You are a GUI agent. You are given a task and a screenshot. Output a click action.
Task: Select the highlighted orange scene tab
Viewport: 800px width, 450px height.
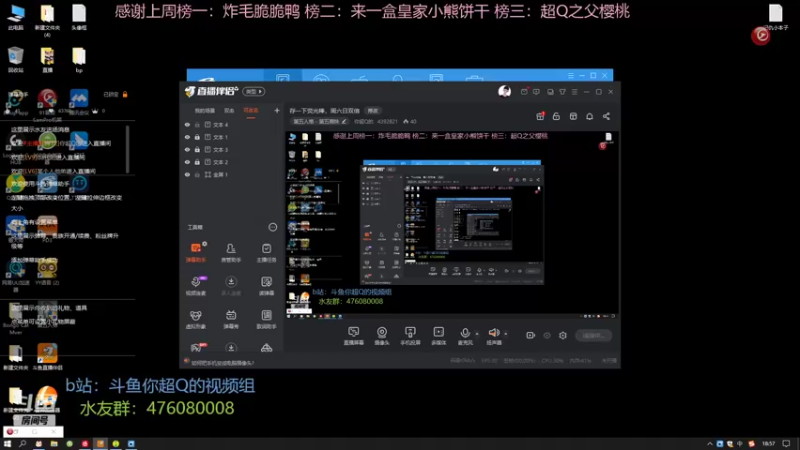(251, 110)
